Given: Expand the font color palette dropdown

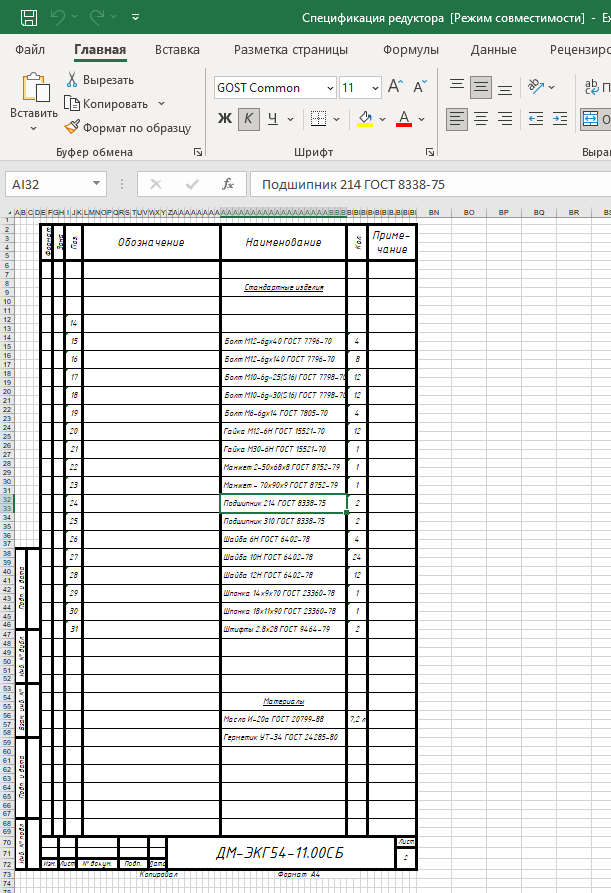Looking at the screenshot, I should tap(421, 119).
